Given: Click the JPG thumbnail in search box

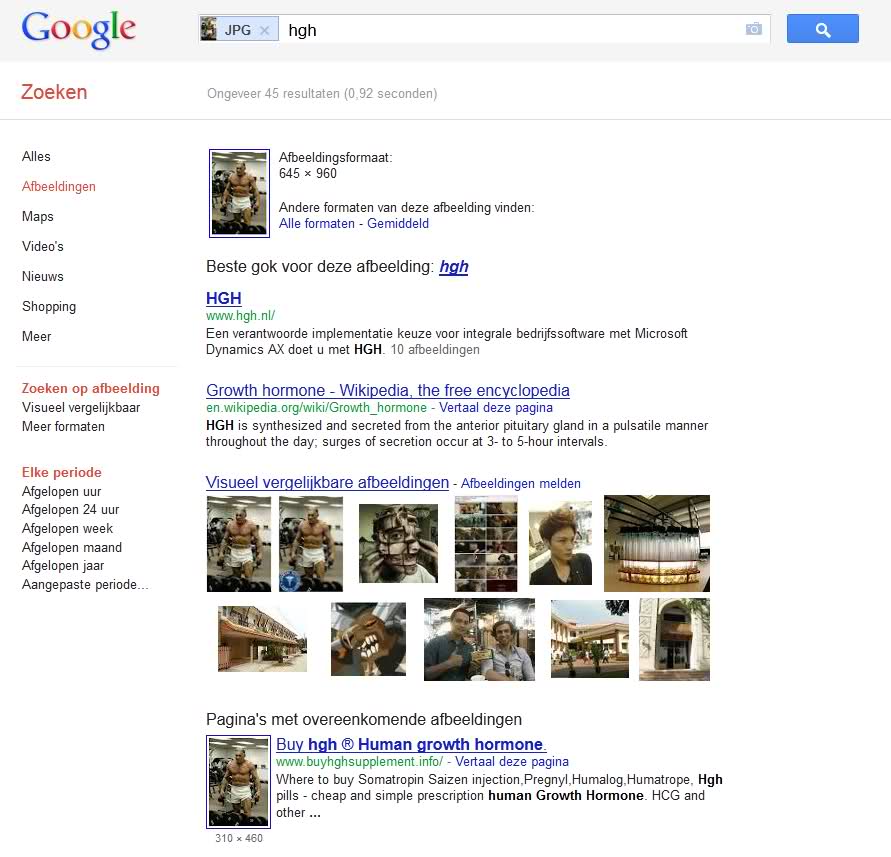Looking at the screenshot, I should pos(209,29).
